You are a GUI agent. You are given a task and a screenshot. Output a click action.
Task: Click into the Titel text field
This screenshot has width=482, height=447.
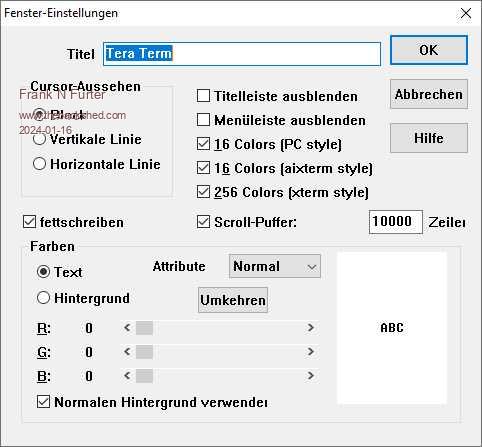242,54
